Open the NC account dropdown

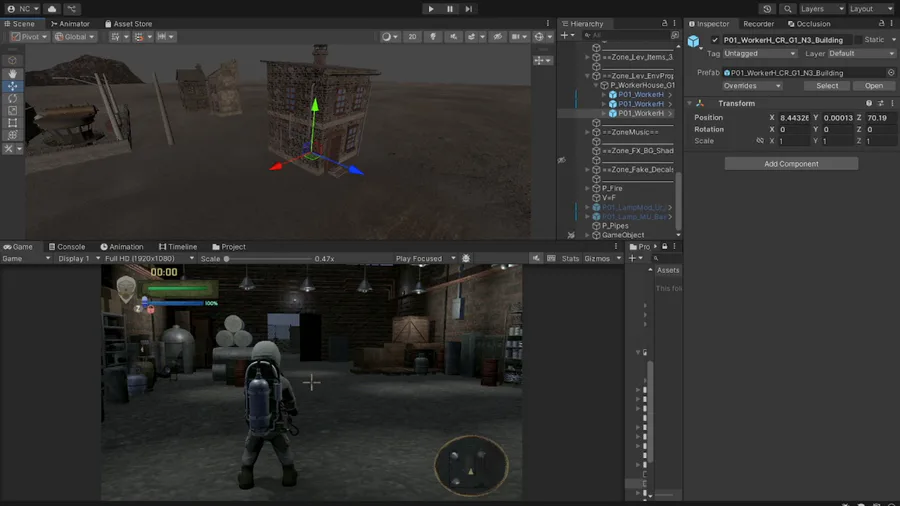click(x=24, y=9)
